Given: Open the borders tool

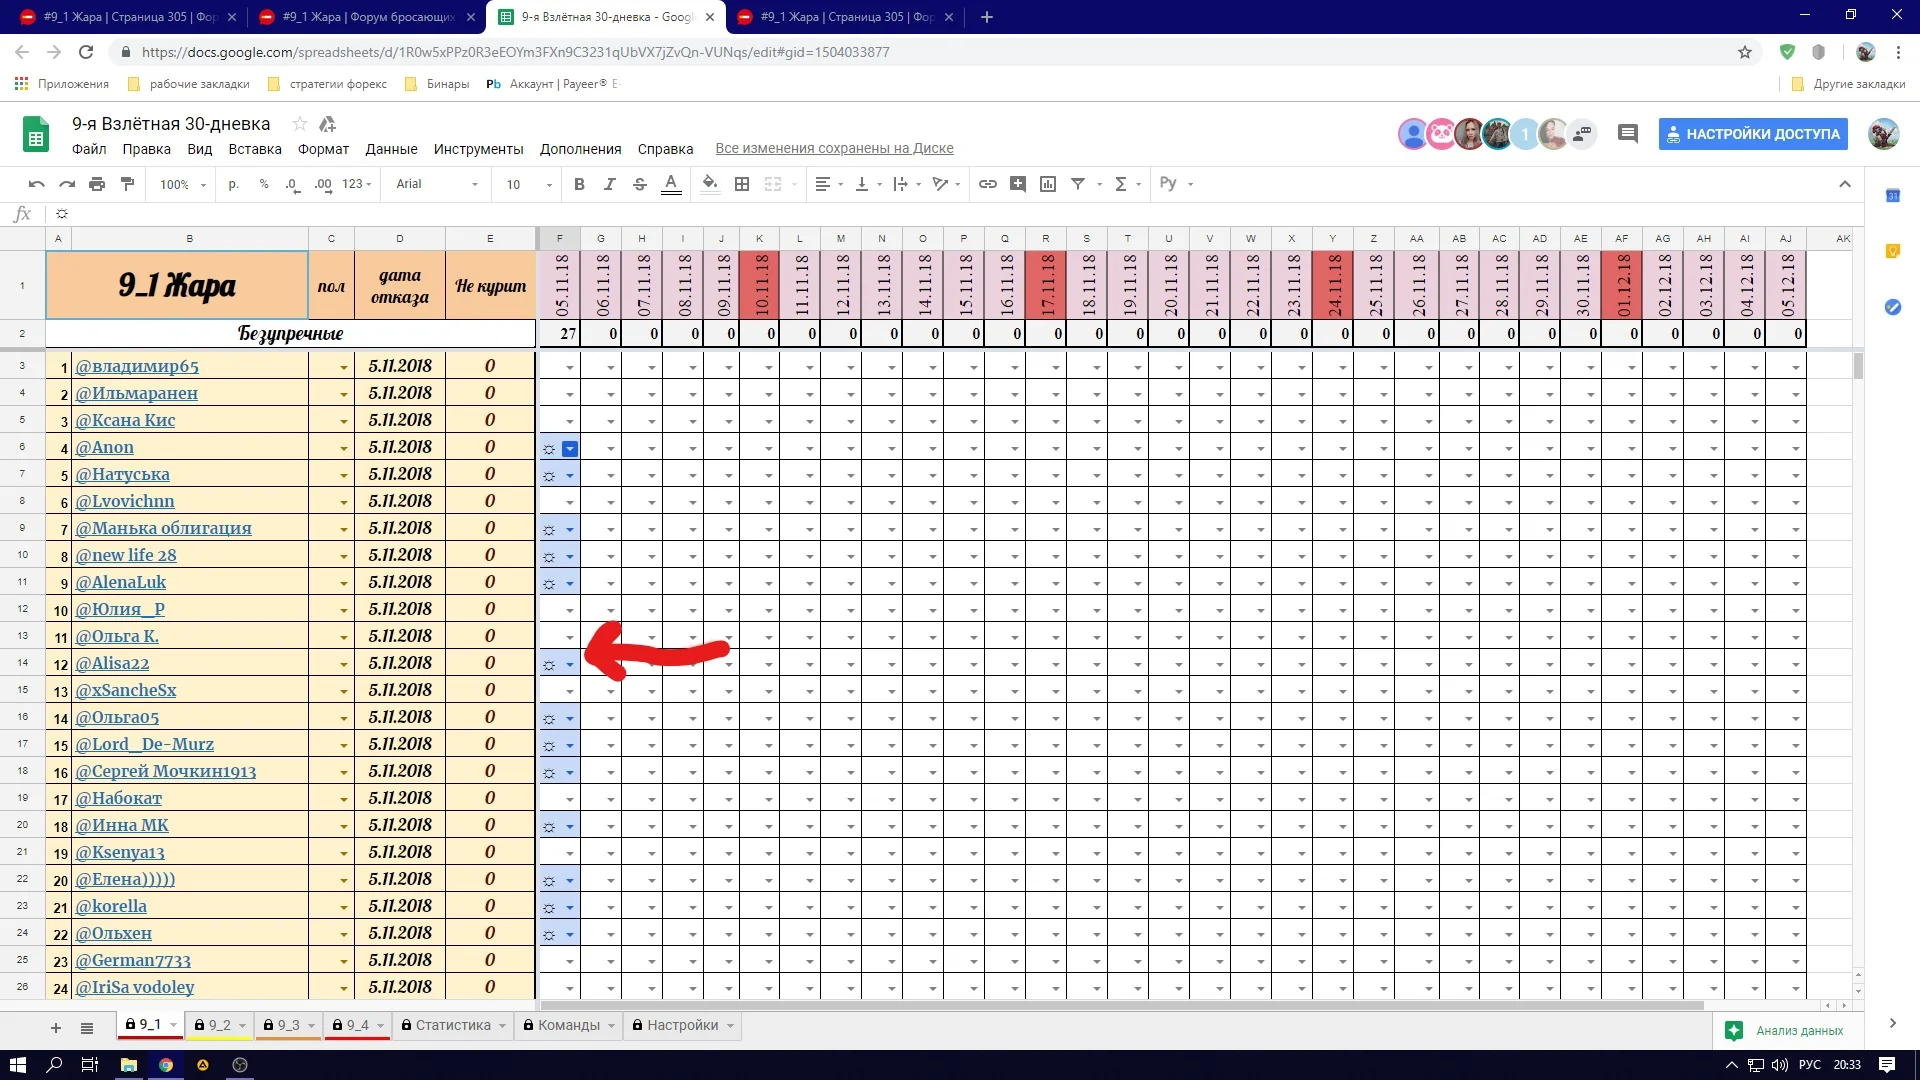Looking at the screenshot, I should point(742,184).
